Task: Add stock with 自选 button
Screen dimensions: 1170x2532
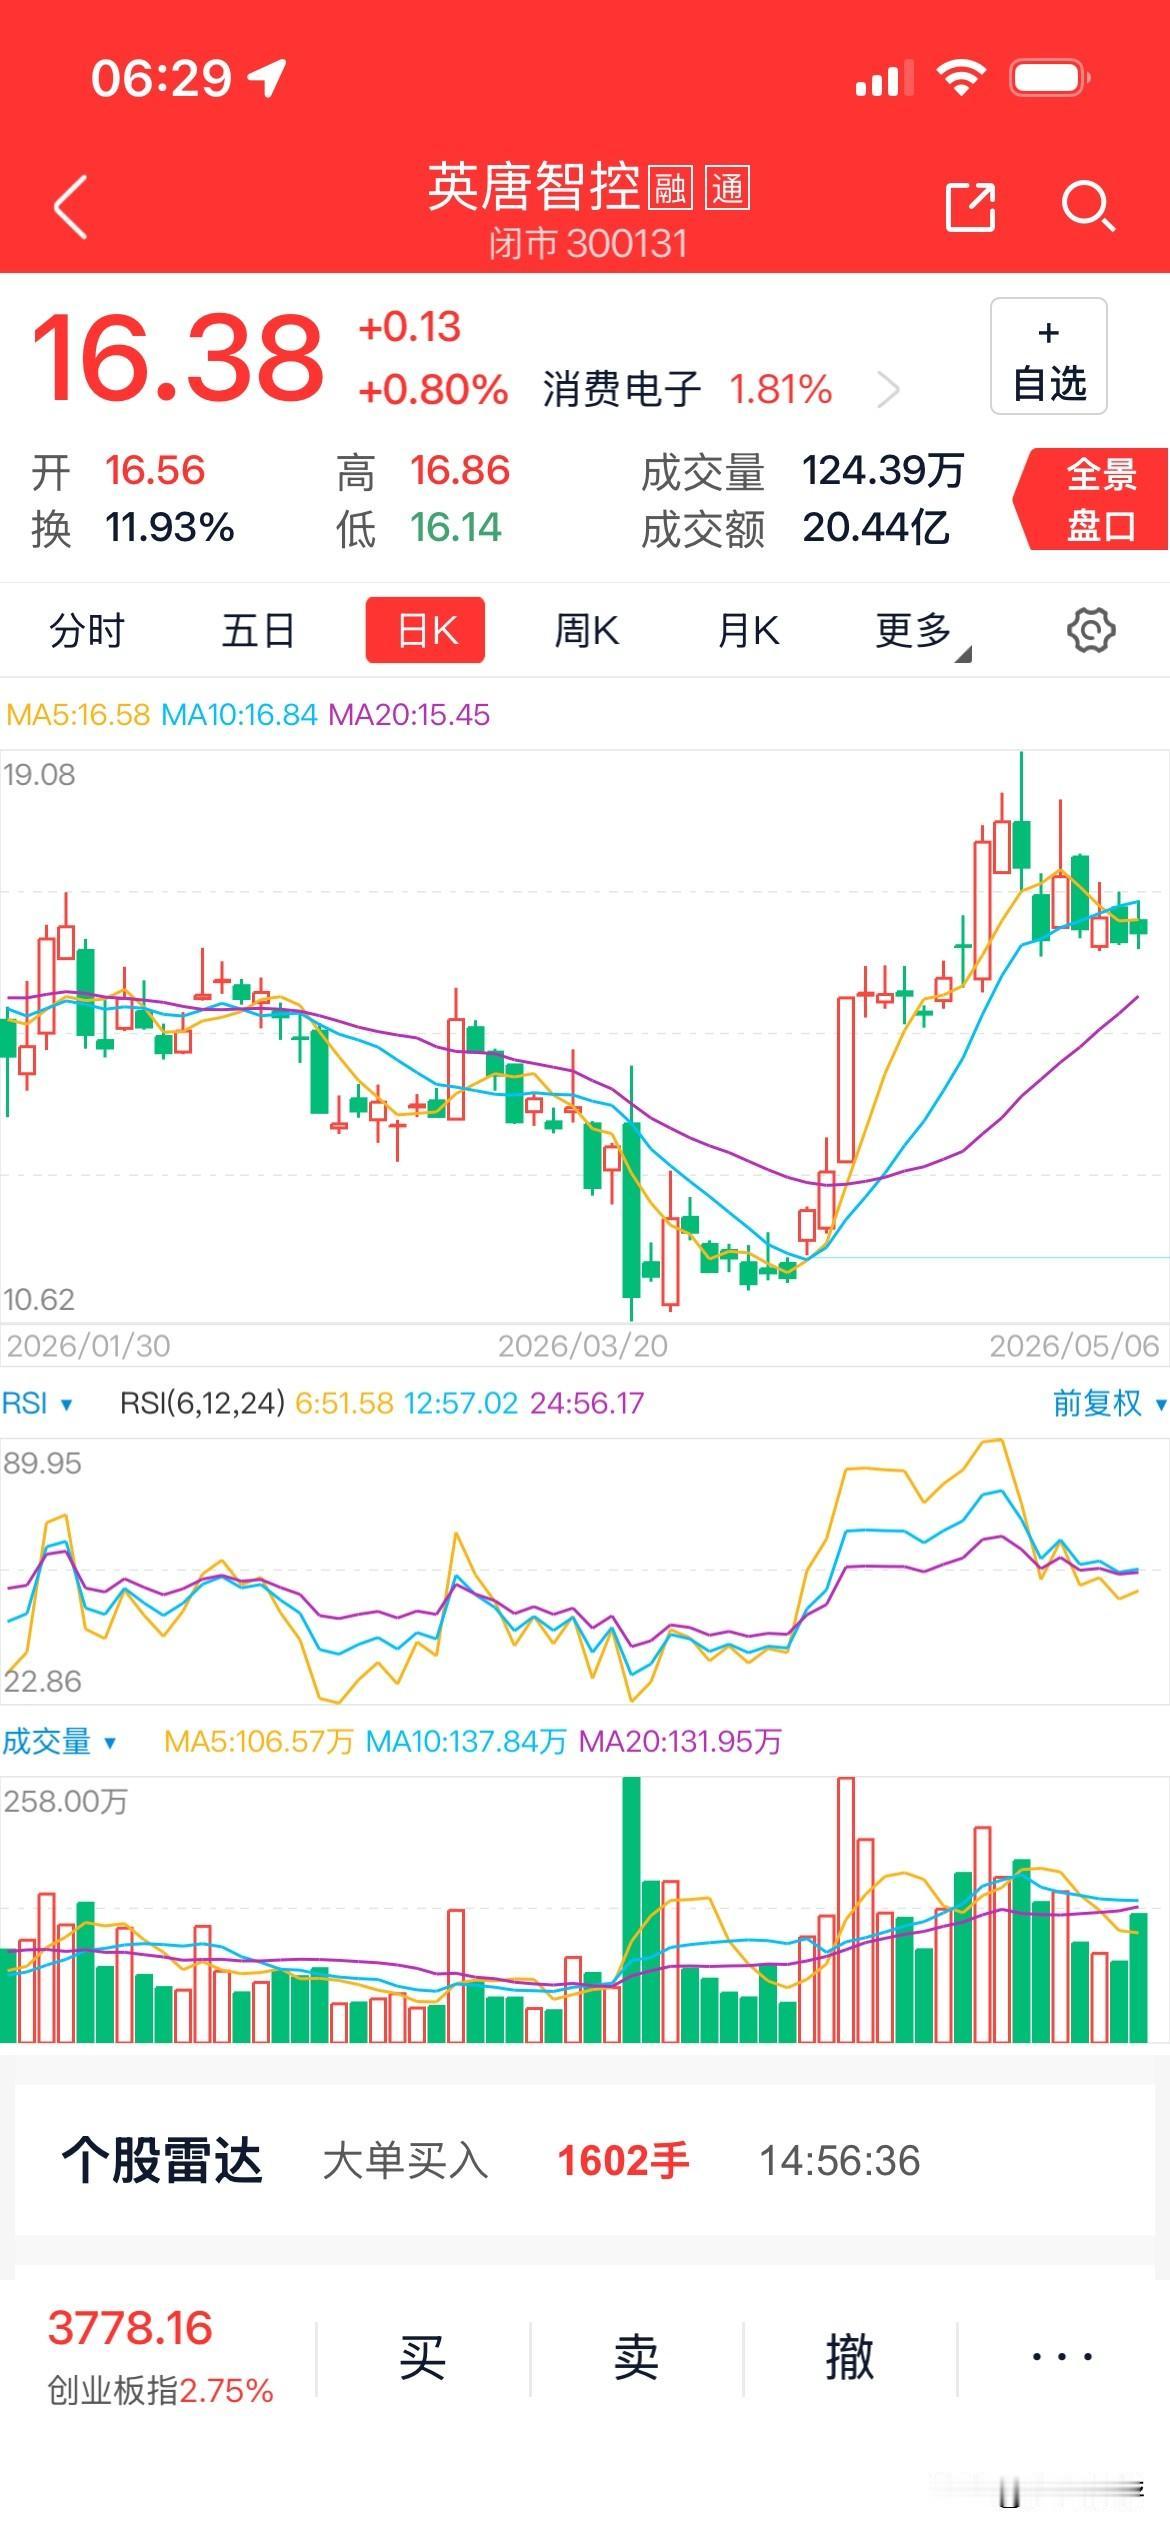Action: (1049, 356)
